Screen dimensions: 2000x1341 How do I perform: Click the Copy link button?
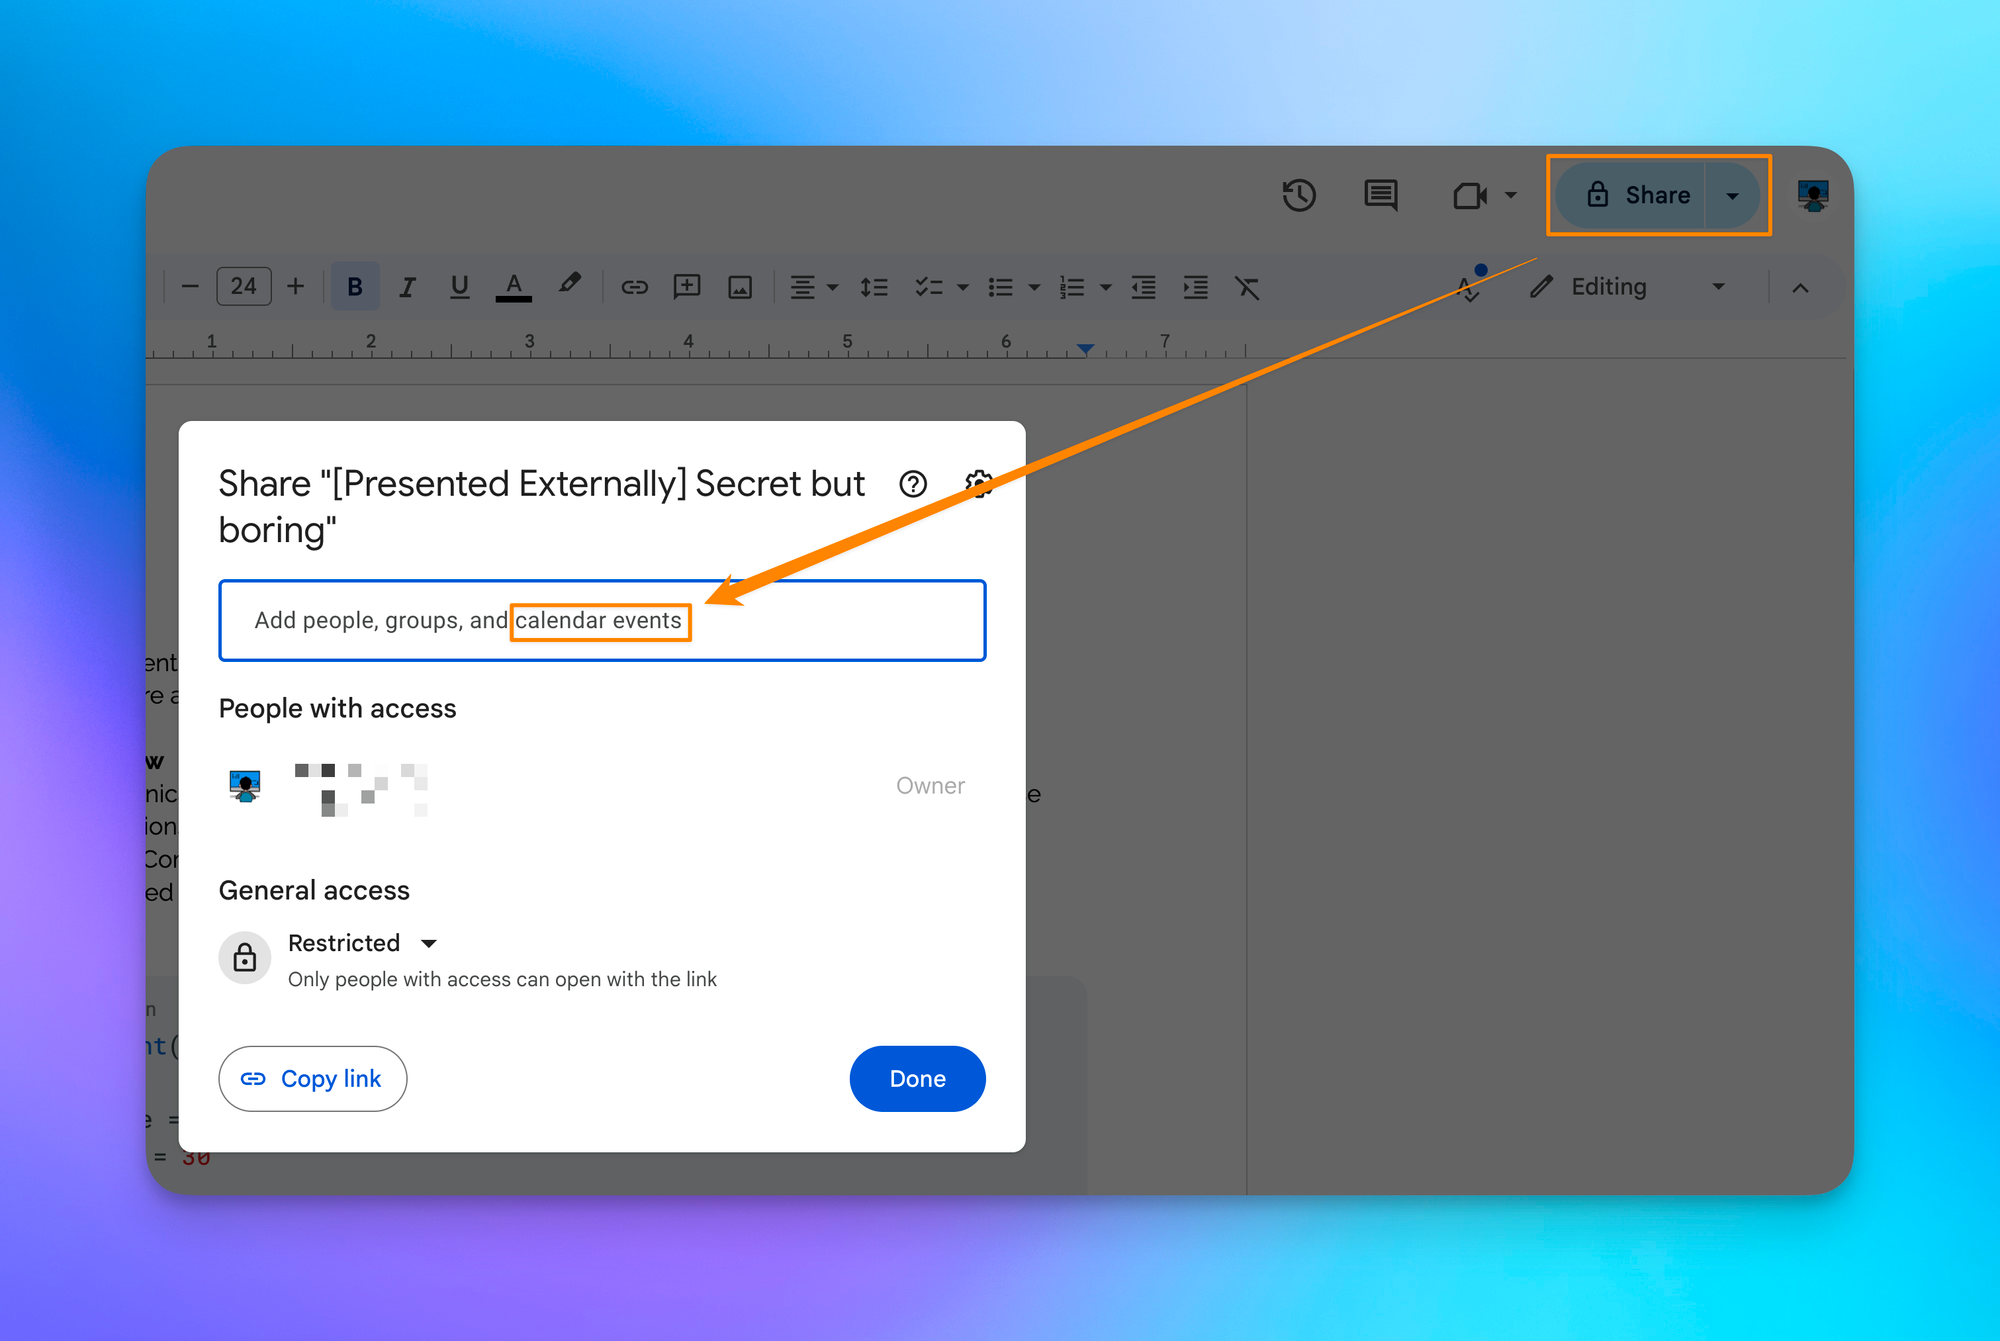click(312, 1079)
